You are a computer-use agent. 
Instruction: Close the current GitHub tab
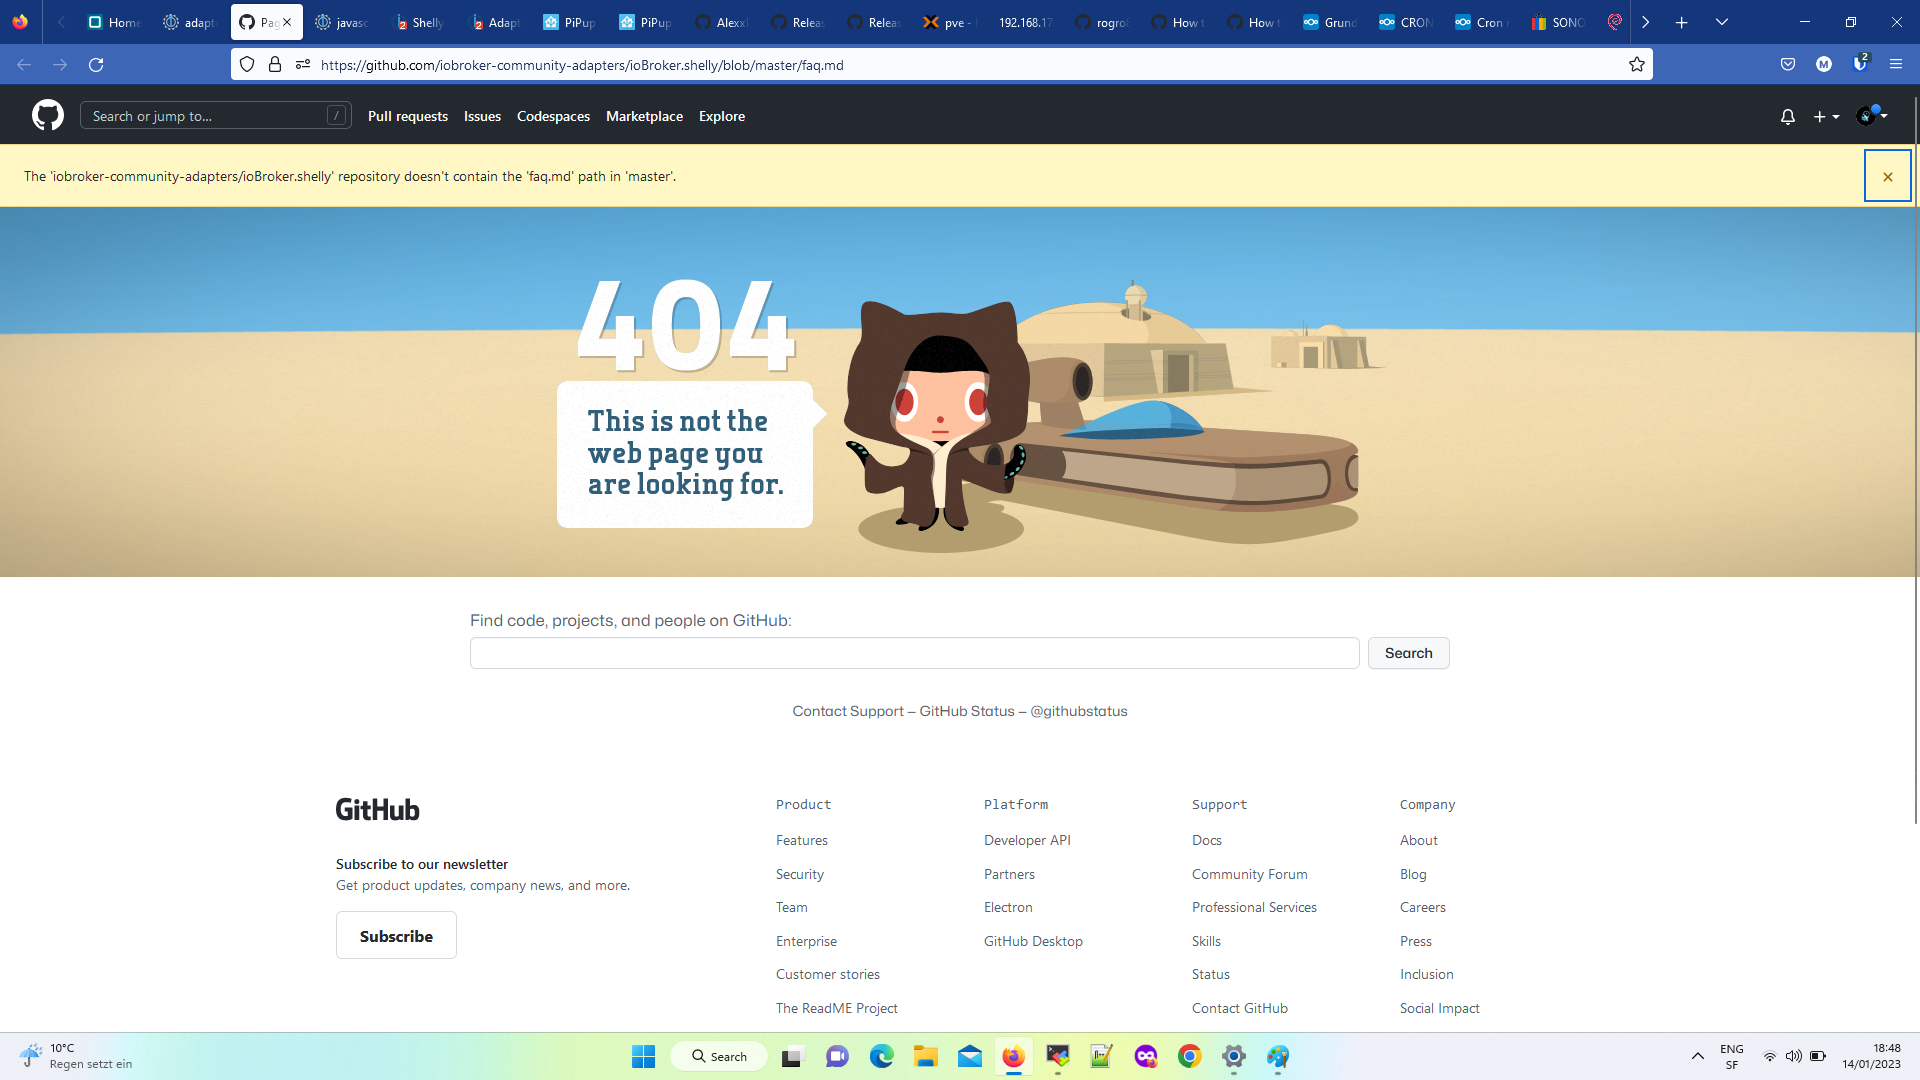click(287, 22)
